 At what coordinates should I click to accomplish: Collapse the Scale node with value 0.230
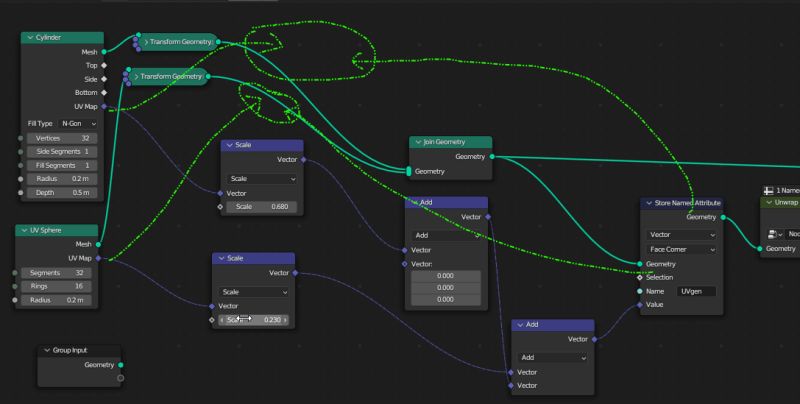pos(221,258)
